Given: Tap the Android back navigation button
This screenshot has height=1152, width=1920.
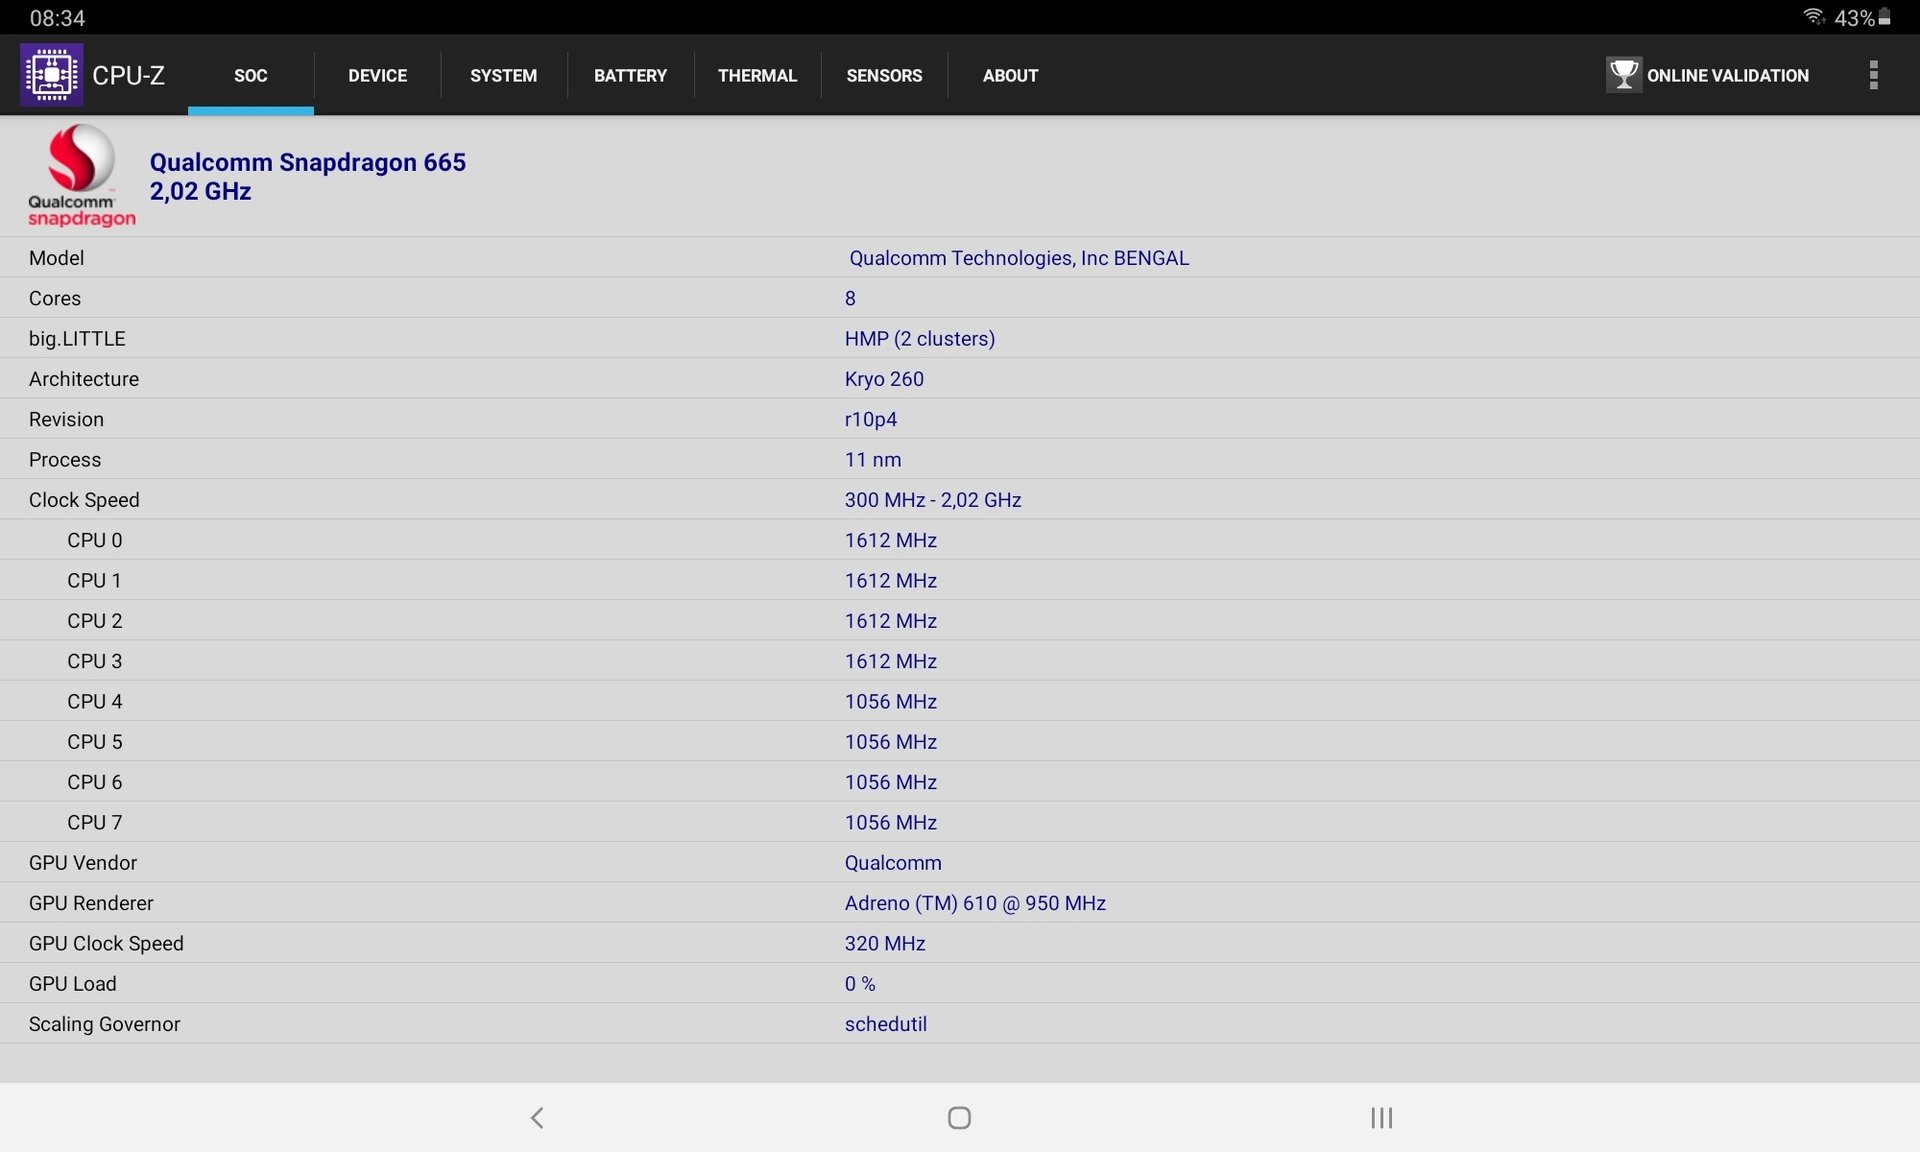Looking at the screenshot, I should pos(537,1117).
